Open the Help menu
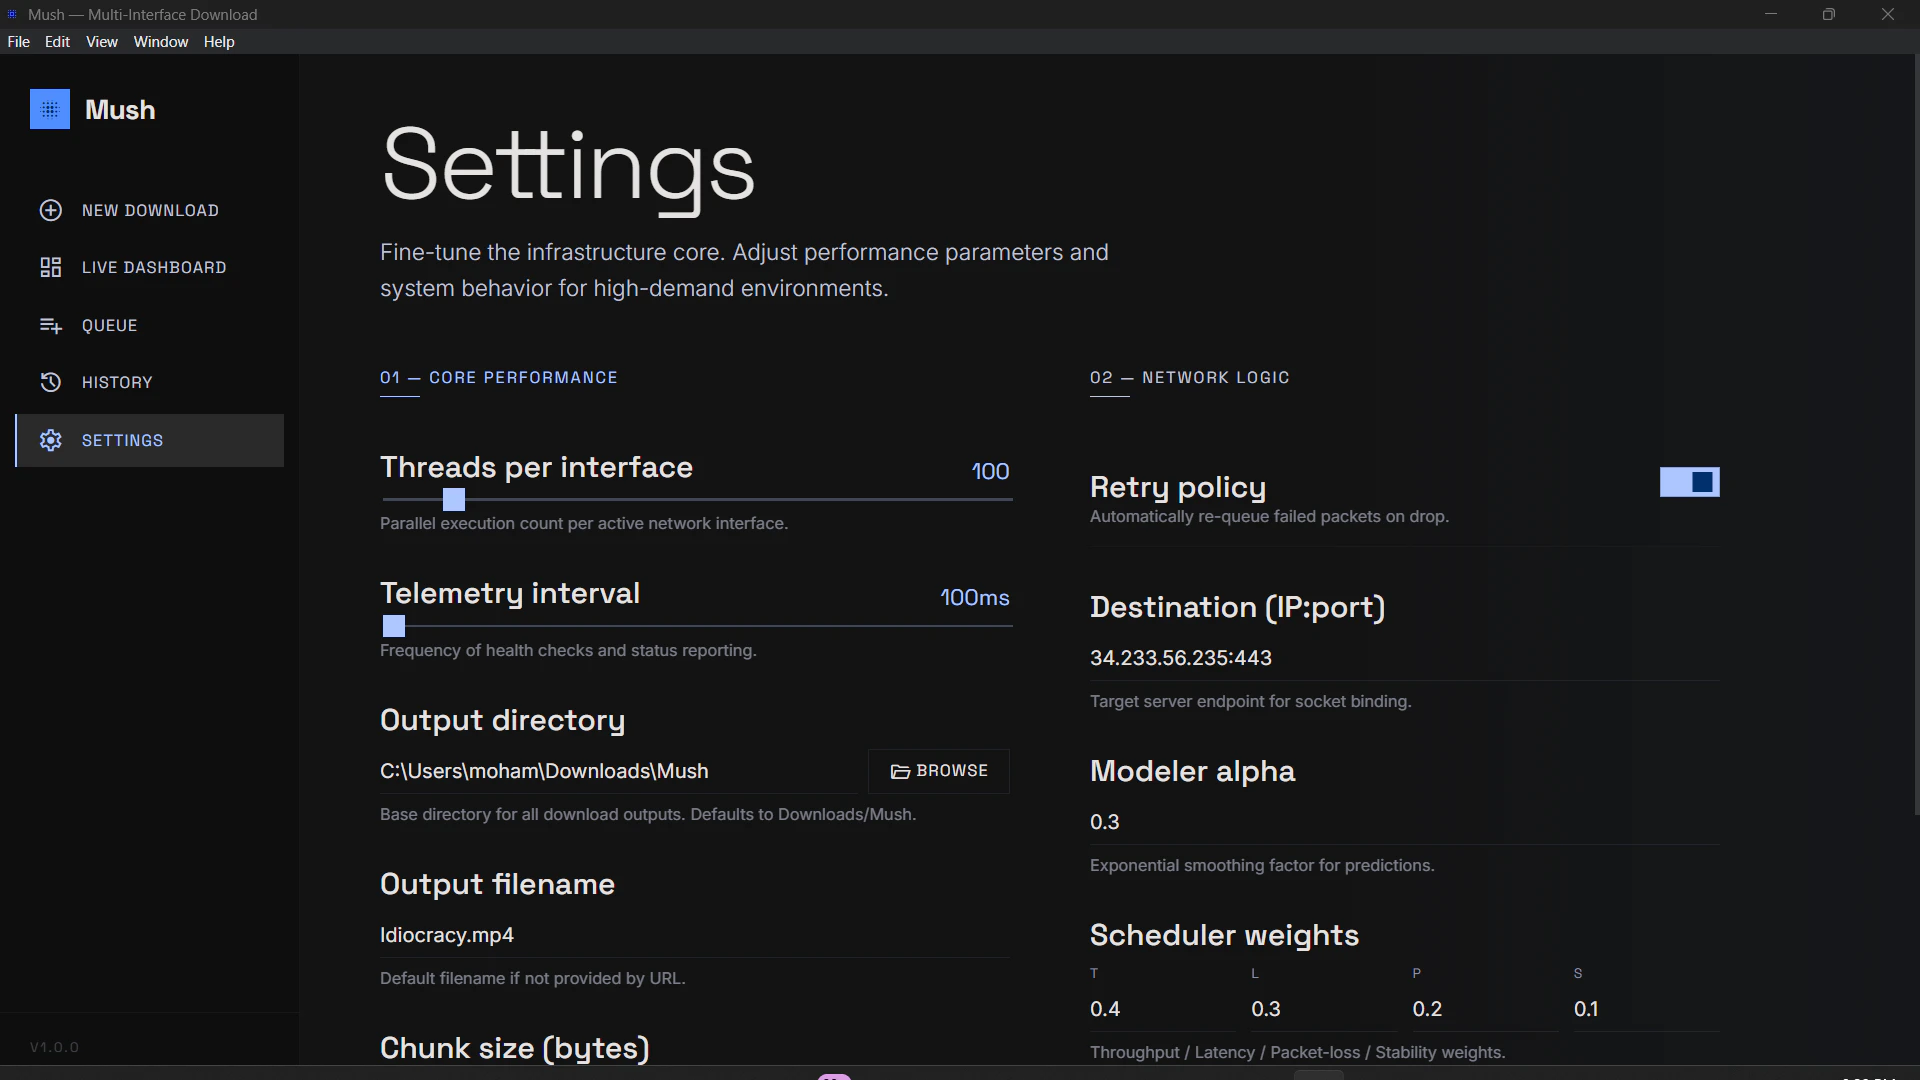Viewport: 1920px width, 1080px height. [218, 41]
